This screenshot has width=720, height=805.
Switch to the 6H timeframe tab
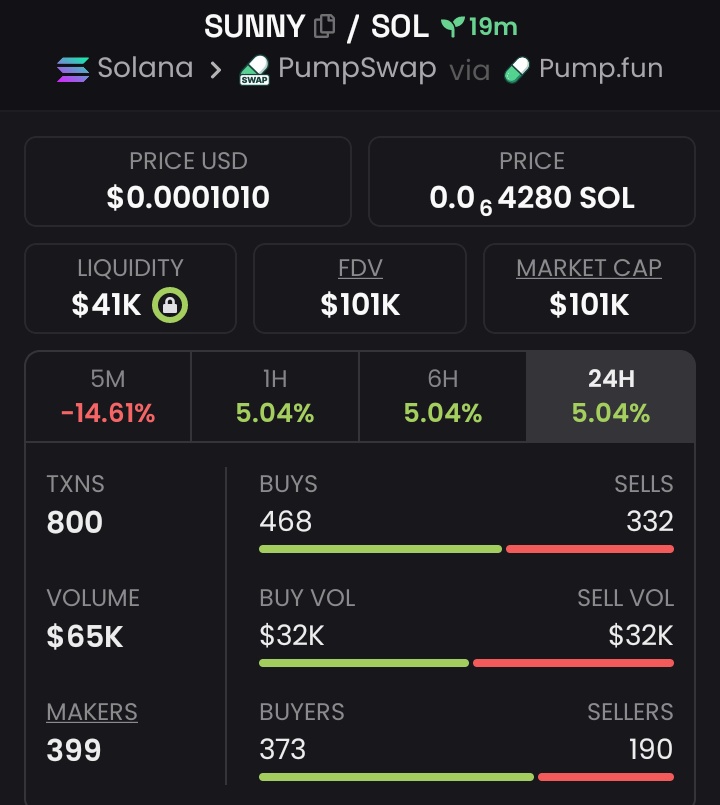(442, 396)
